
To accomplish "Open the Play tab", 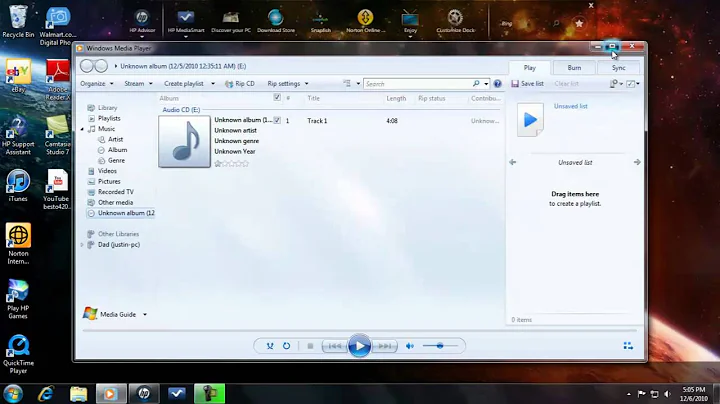I will pyautogui.click(x=529, y=67).
